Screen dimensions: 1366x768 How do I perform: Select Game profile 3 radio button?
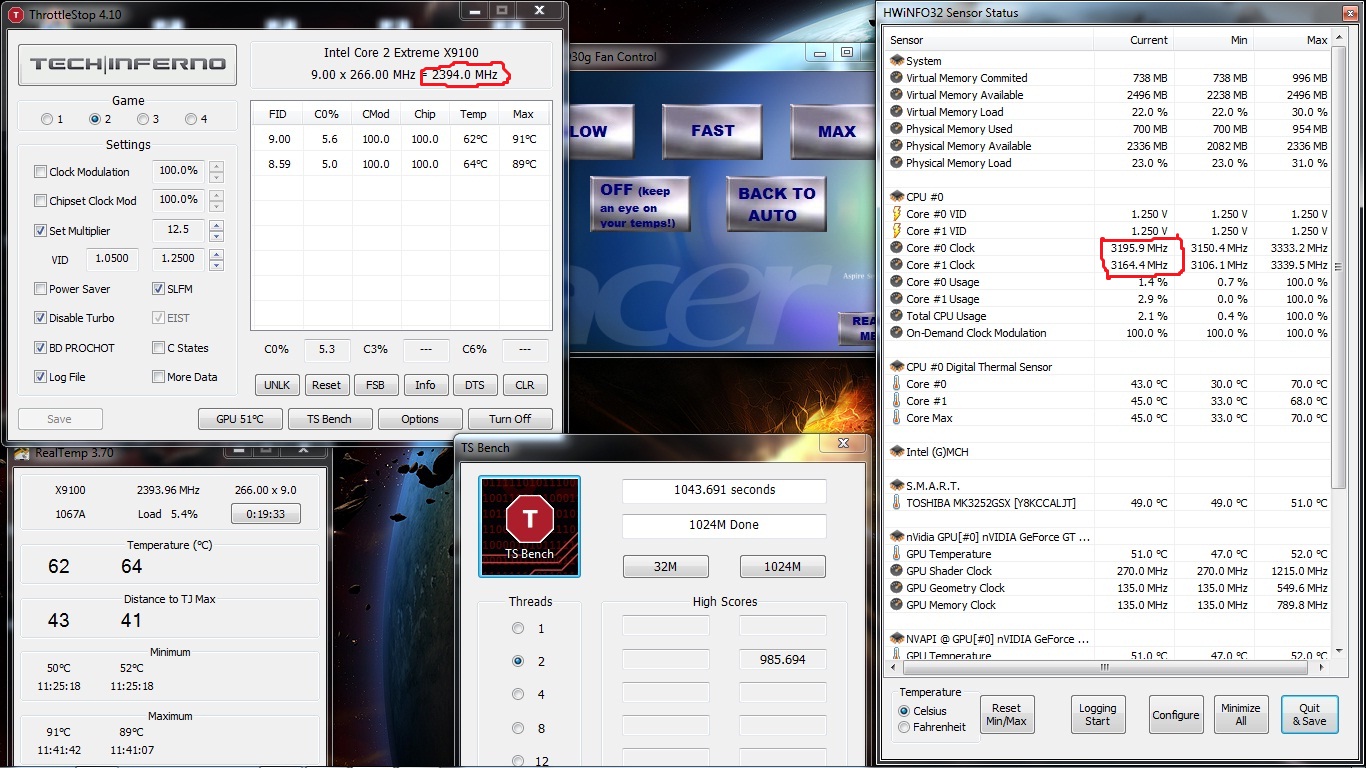pos(143,119)
